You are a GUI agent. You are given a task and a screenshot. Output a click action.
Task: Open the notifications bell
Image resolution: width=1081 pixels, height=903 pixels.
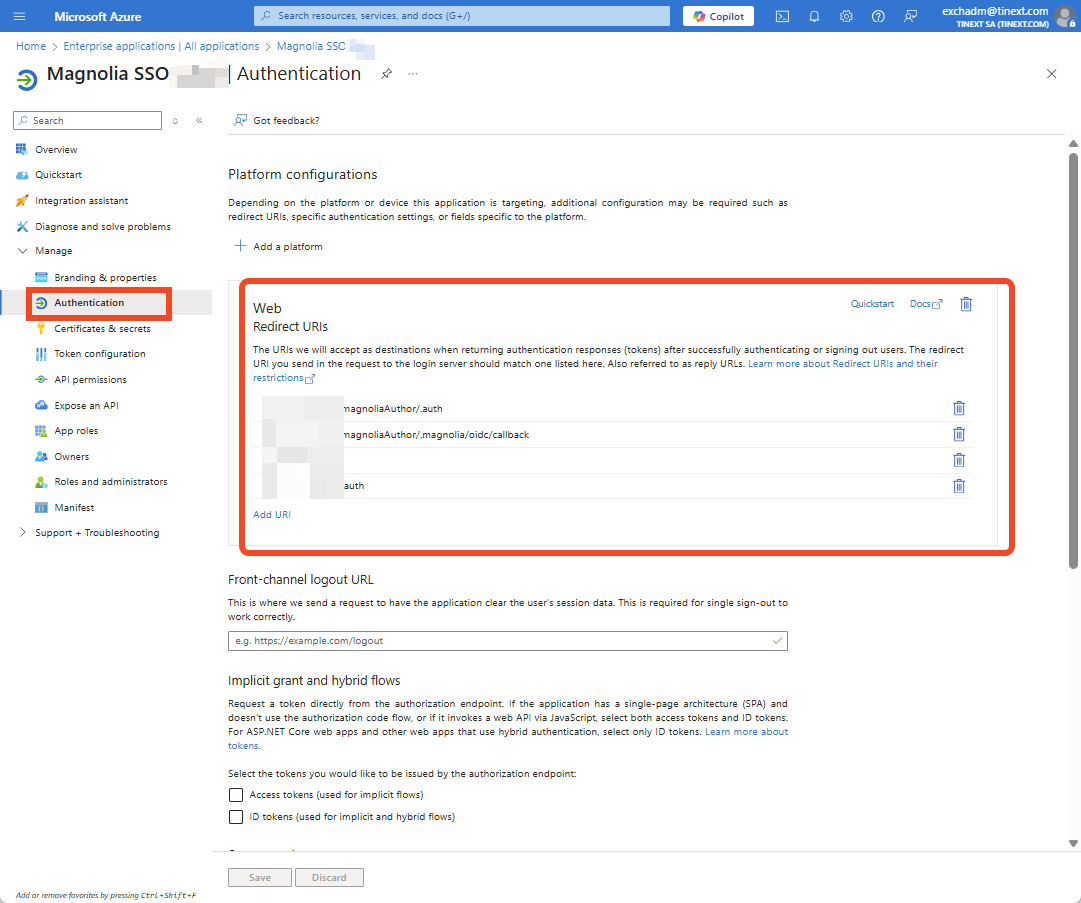coord(814,16)
